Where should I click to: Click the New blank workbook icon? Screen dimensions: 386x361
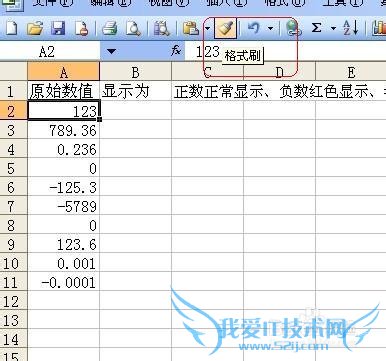[x=11, y=28]
